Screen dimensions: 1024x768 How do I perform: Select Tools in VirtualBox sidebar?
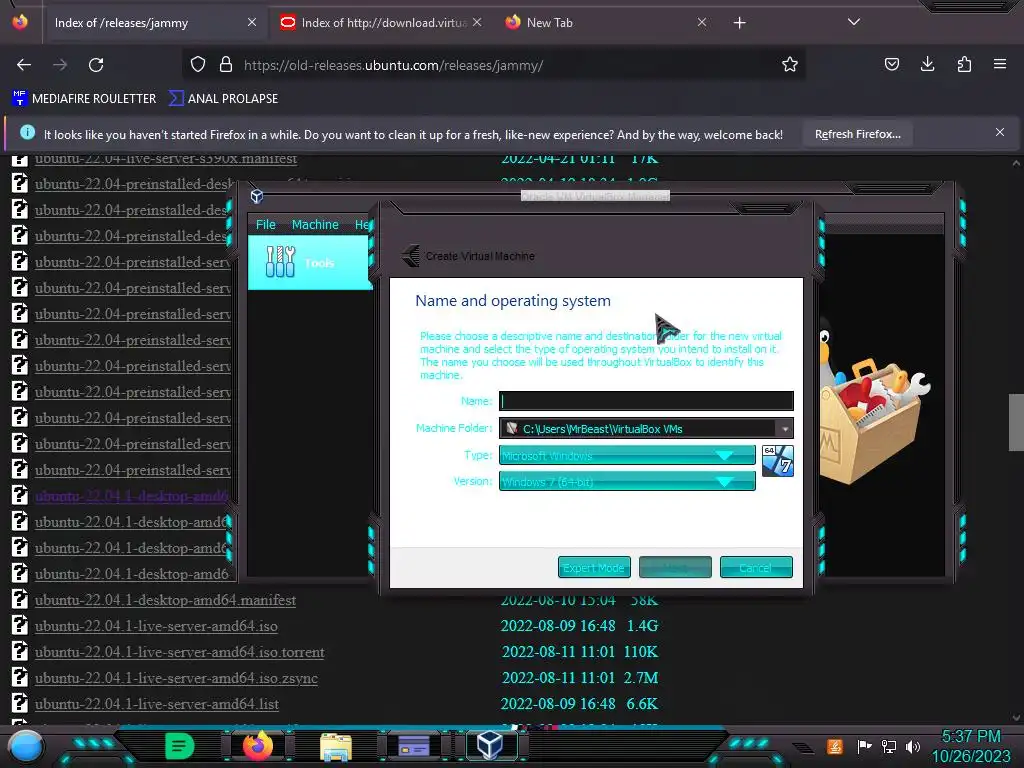(310, 263)
